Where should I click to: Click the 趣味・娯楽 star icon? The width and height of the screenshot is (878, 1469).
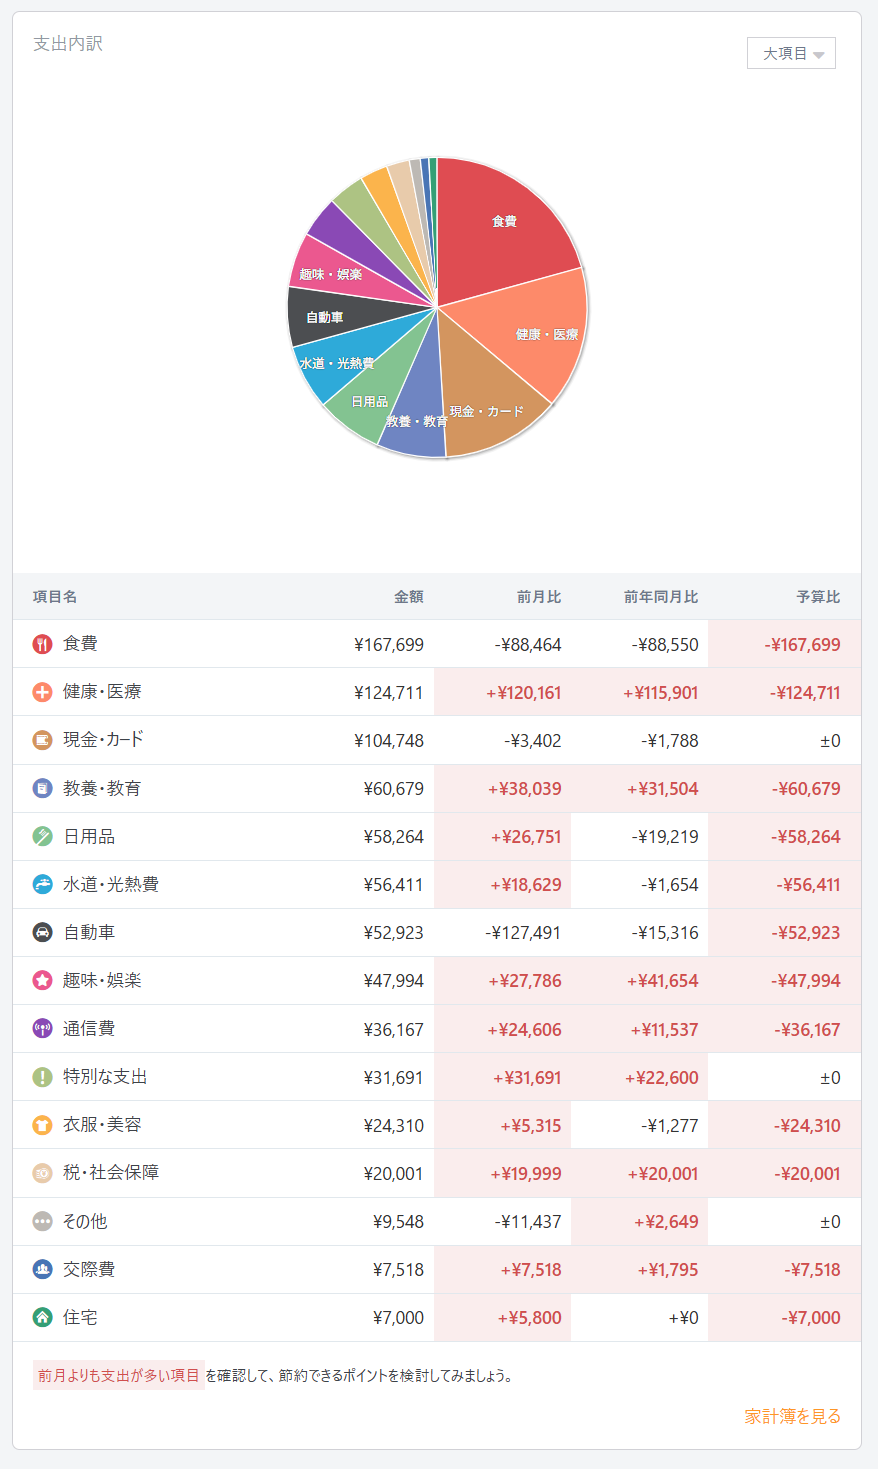point(42,980)
